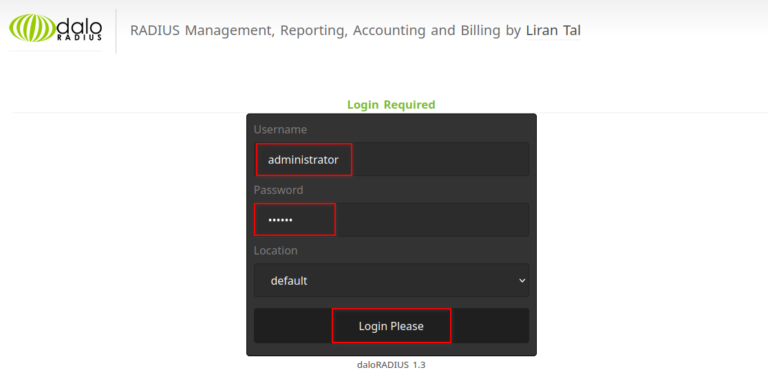Click the green globe emblem in the logo

tap(32, 28)
